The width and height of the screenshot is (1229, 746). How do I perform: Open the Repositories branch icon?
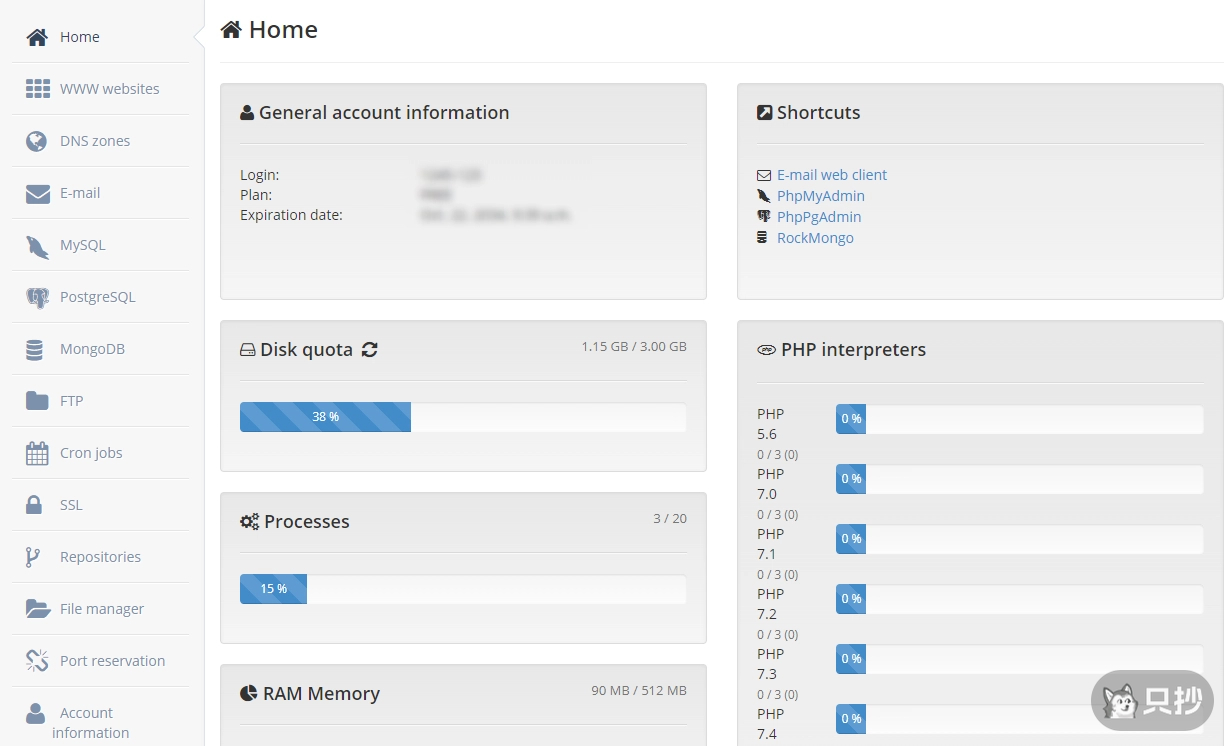33,558
